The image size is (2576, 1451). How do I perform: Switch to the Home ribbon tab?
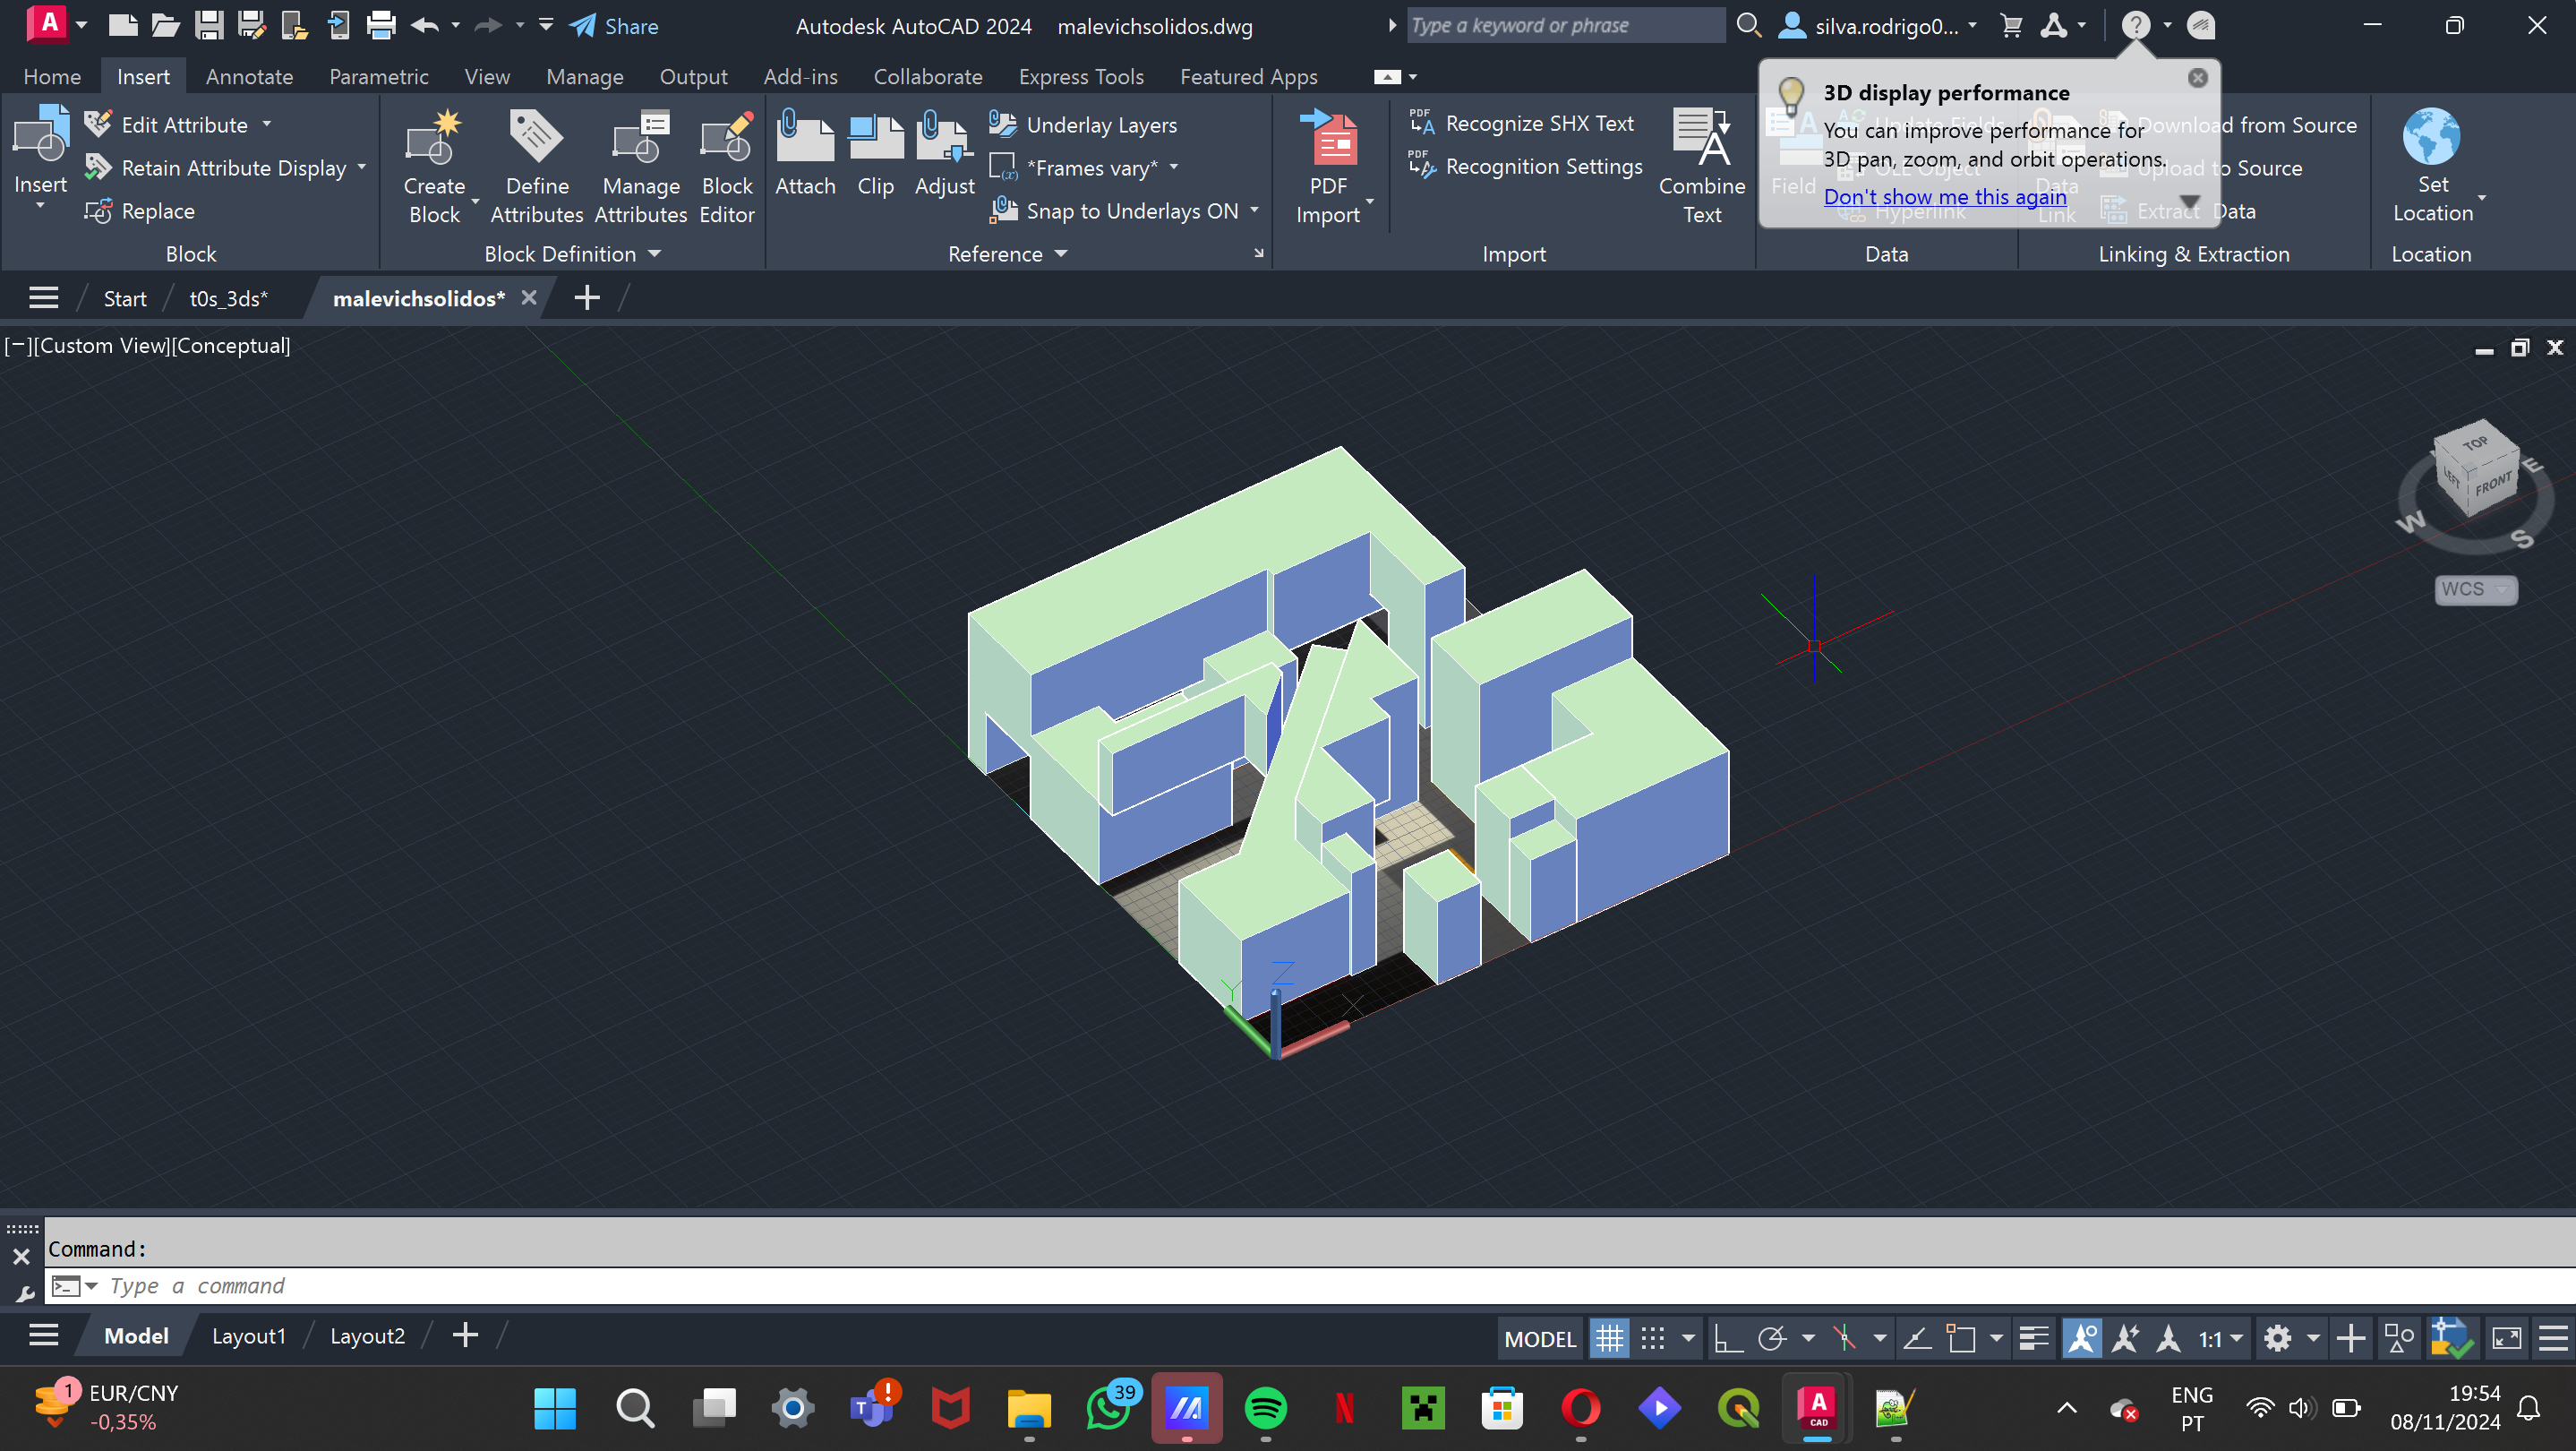click(52, 76)
